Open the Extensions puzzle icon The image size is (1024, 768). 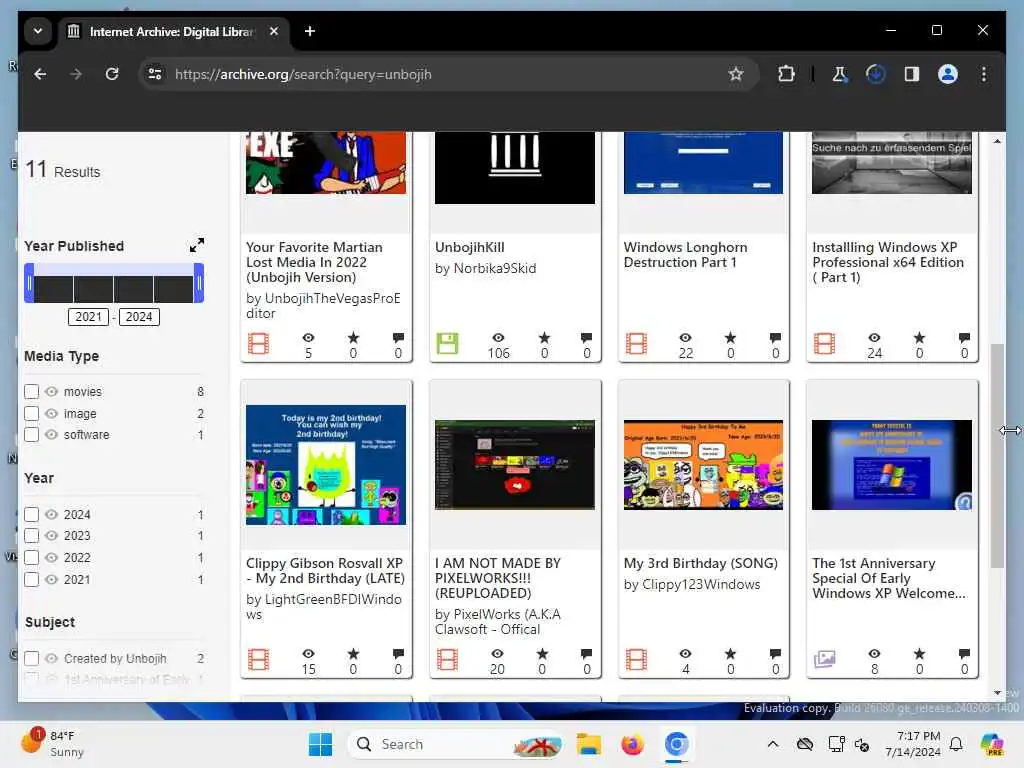tap(786, 74)
